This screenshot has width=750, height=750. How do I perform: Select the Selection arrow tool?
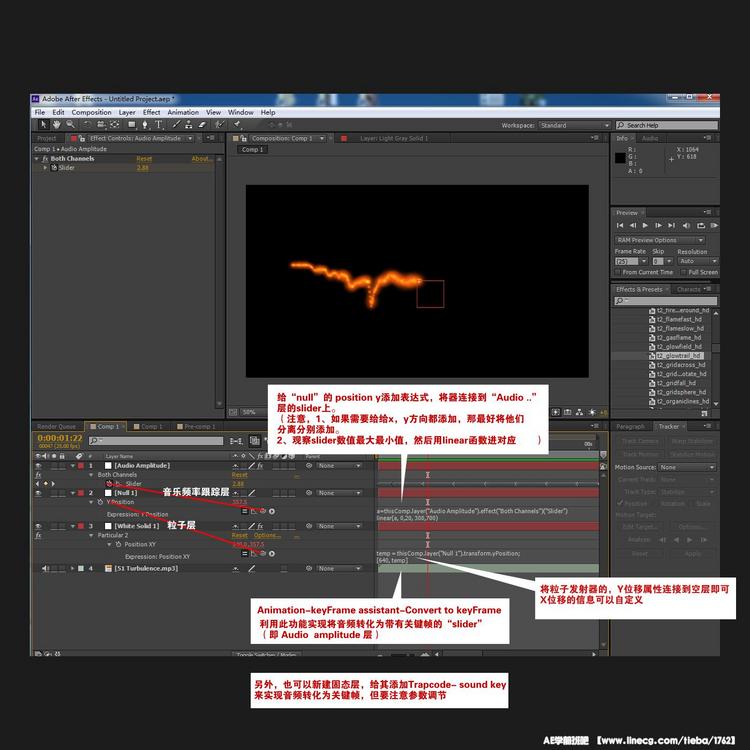[43, 125]
